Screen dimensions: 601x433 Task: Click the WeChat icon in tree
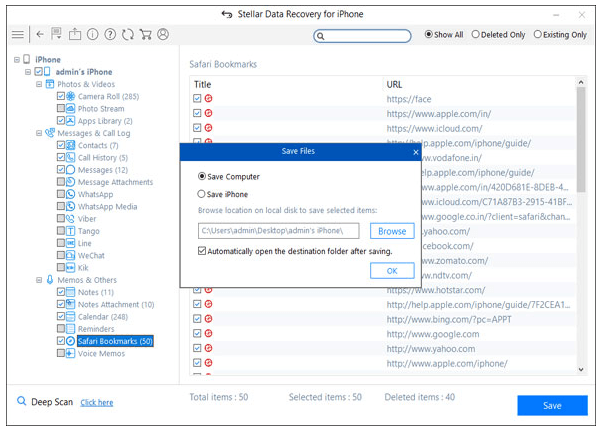(71, 256)
